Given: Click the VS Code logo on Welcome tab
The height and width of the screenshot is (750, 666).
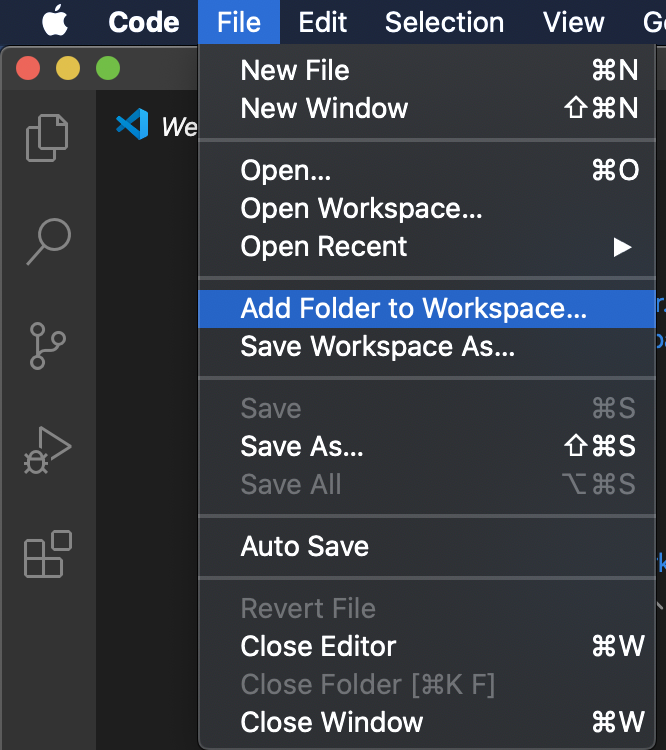Looking at the screenshot, I should click(x=132, y=124).
